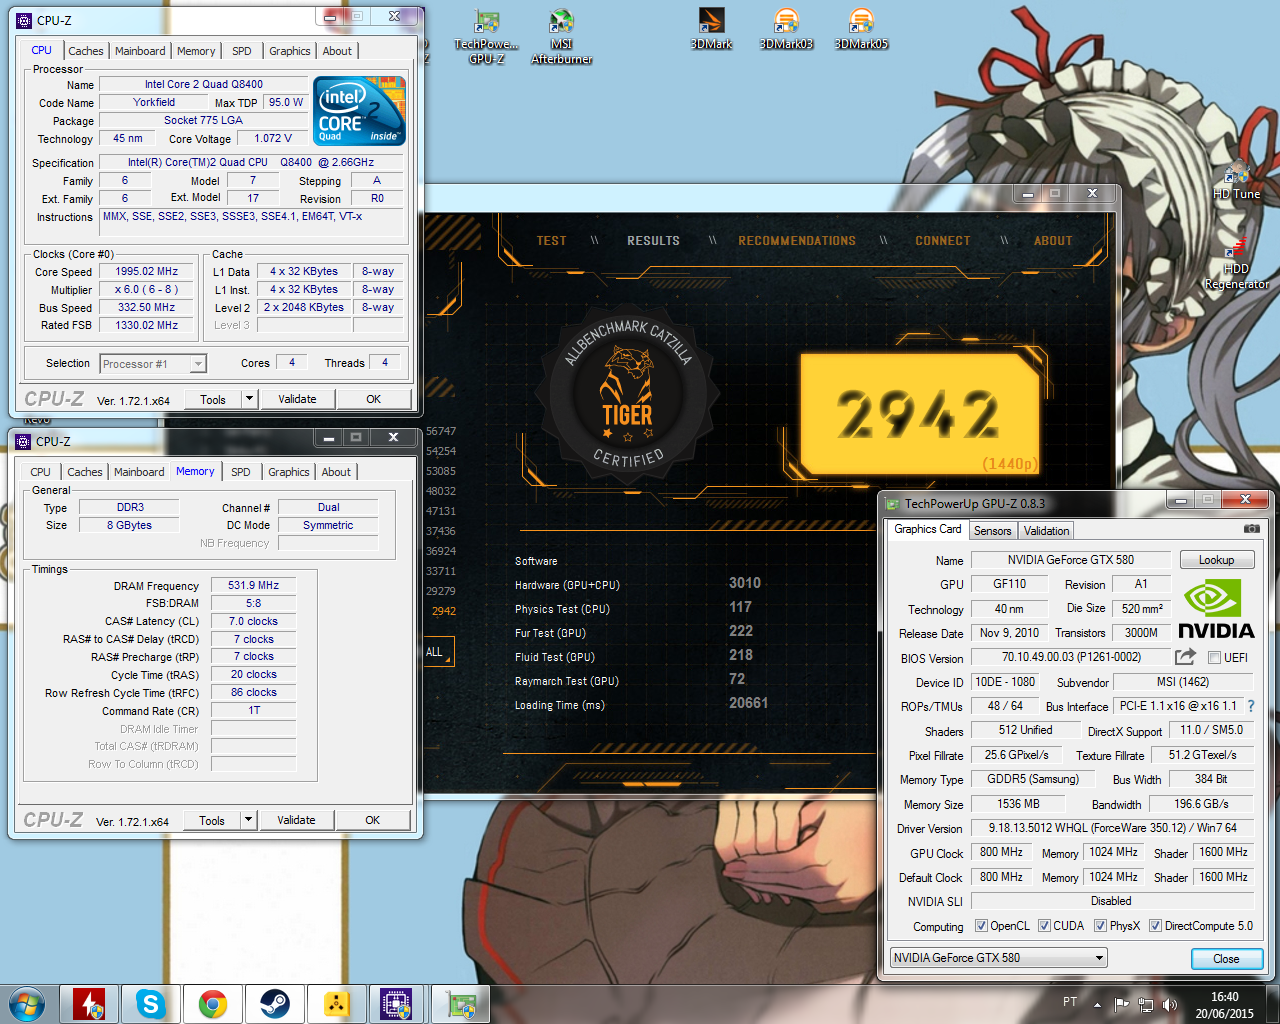The height and width of the screenshot is (1024, 1280).
Task: Open HD Tune desktop shortcut
Action: click(x=1237, y=181)
